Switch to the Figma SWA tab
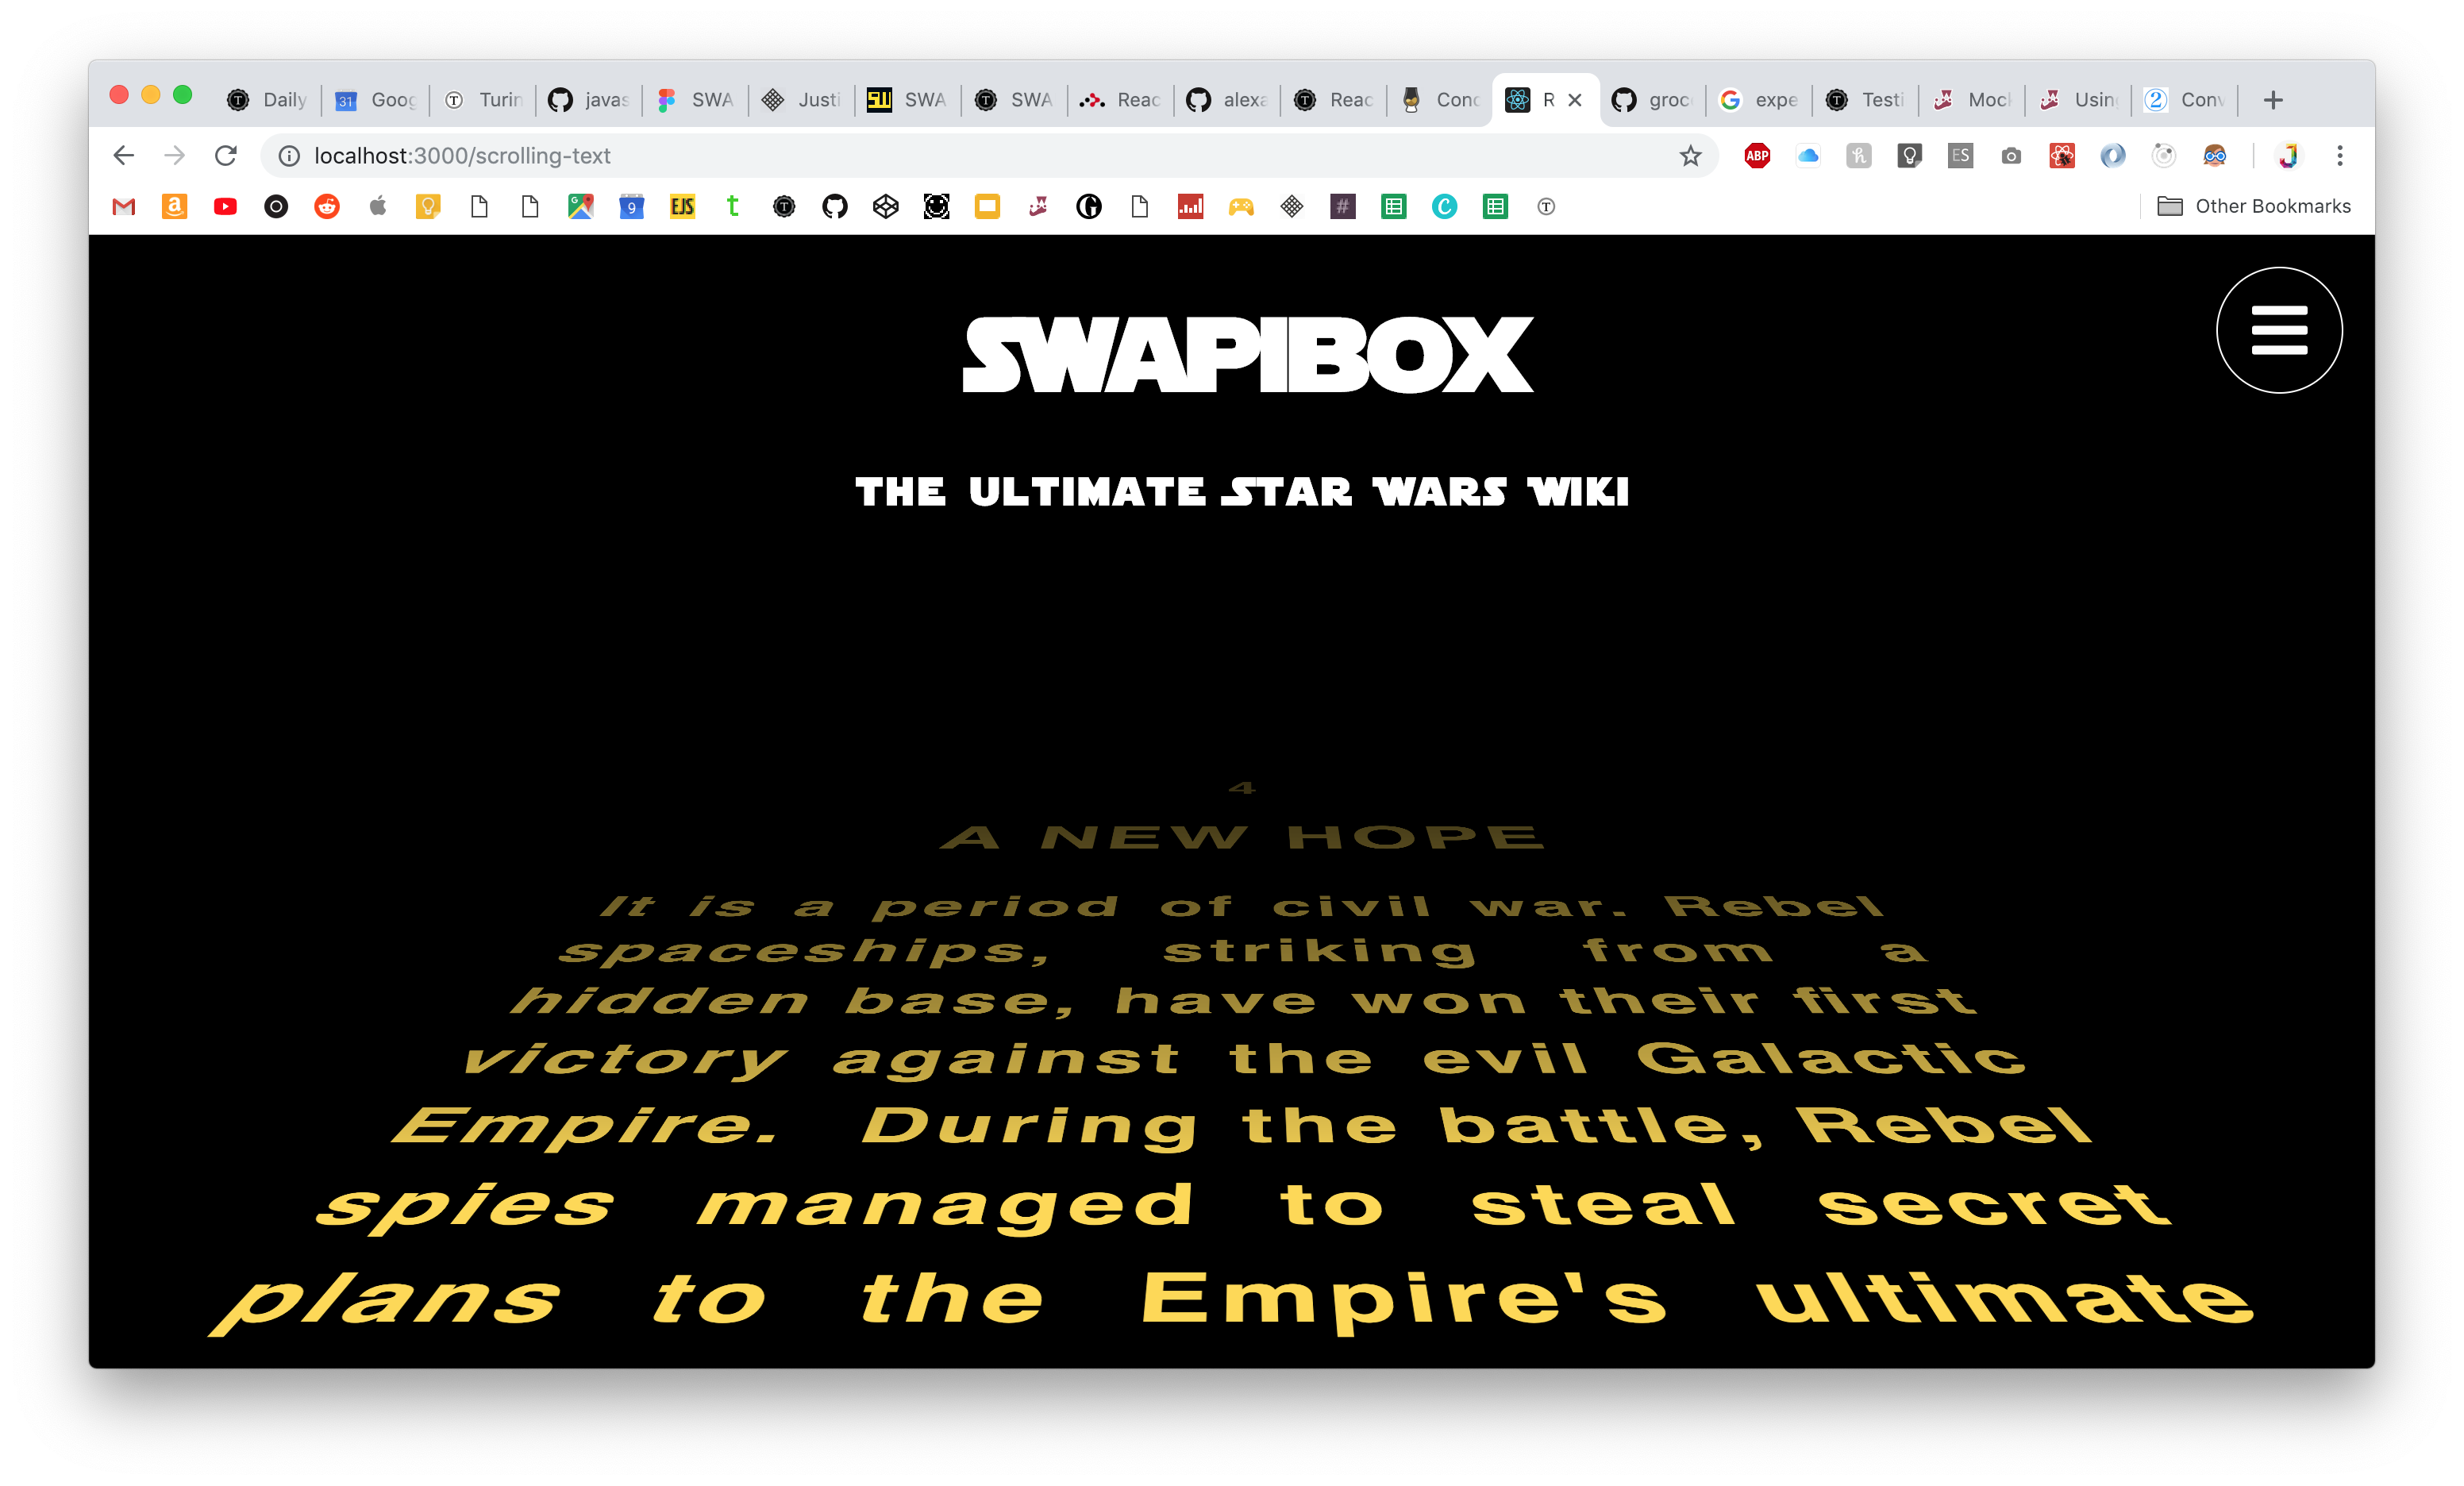The height and width of the screenshot is (1486, 2464). click(x=695, y=100)
